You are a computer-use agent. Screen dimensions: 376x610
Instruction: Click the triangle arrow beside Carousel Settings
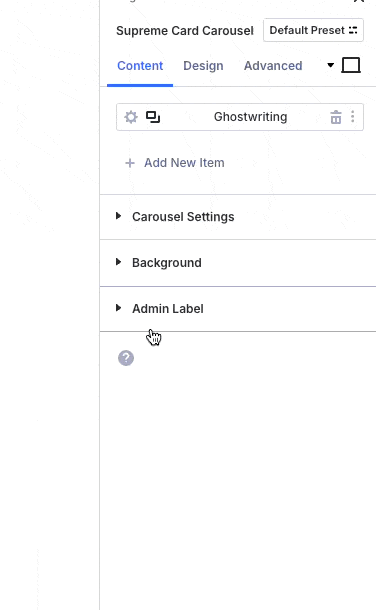(119, 216)
